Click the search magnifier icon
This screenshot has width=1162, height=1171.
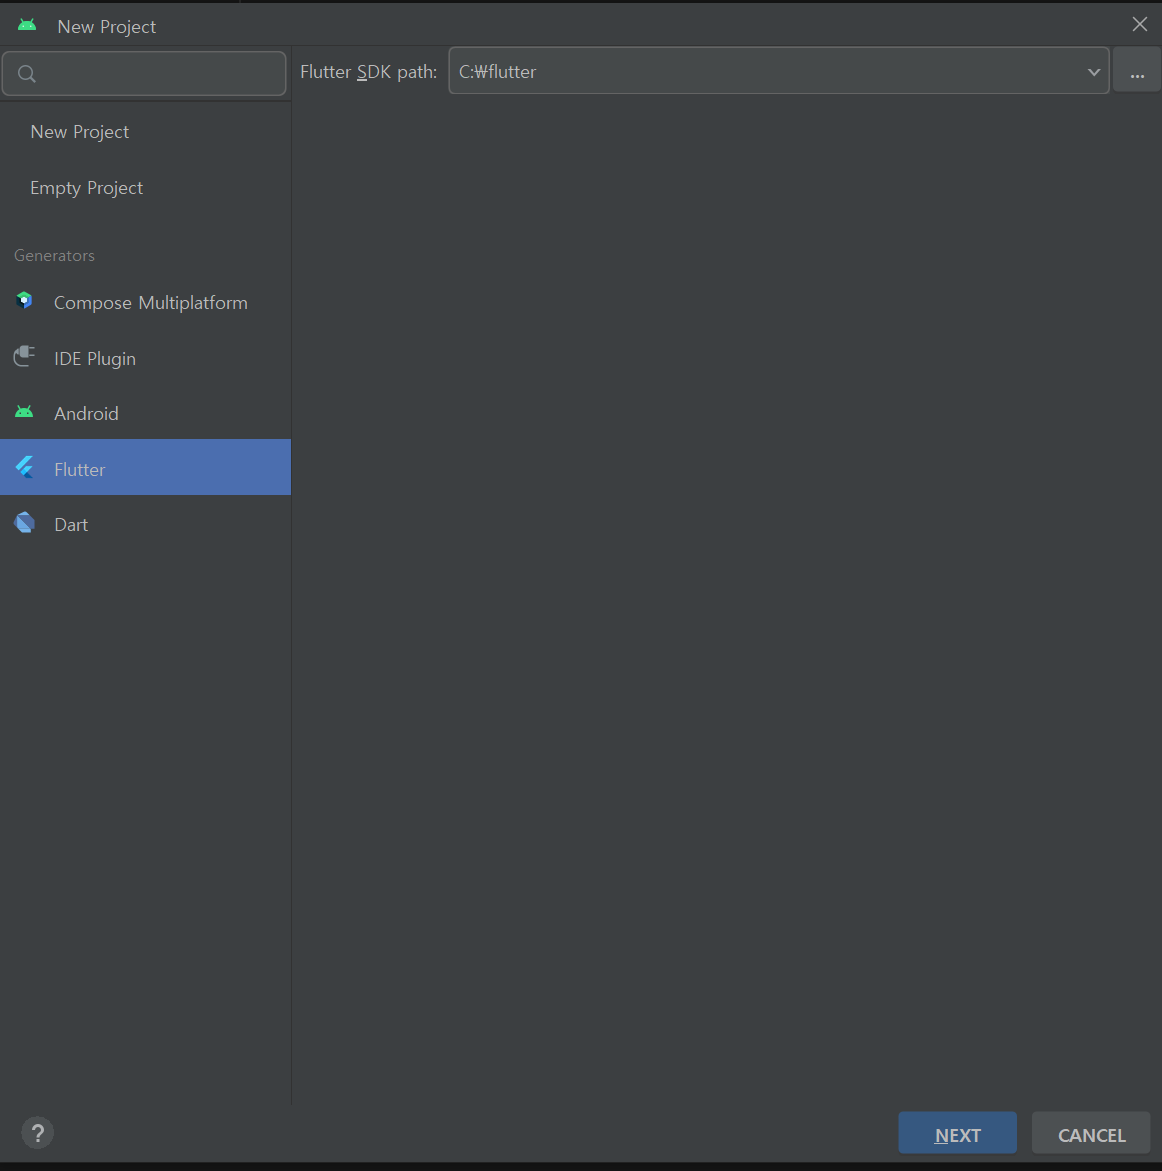tap(27, 74)
